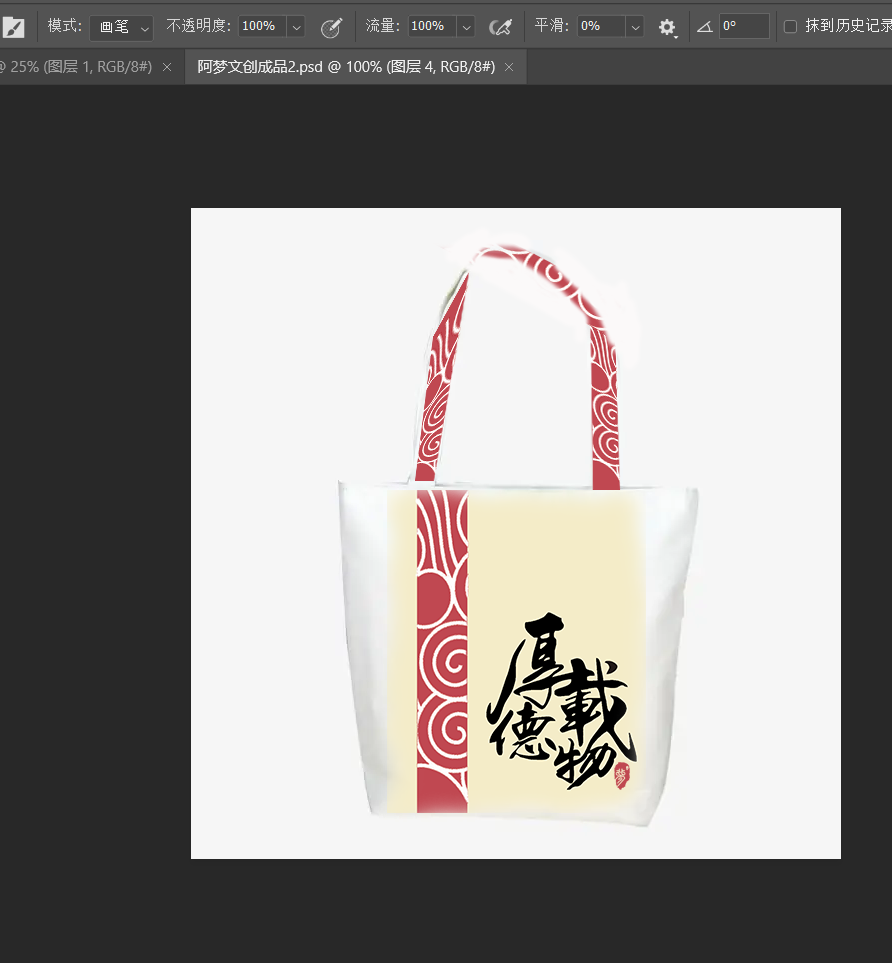Screen dimensions: 892x963
Task: Open the 模式 brush mode dropdown
Action: 121,27
